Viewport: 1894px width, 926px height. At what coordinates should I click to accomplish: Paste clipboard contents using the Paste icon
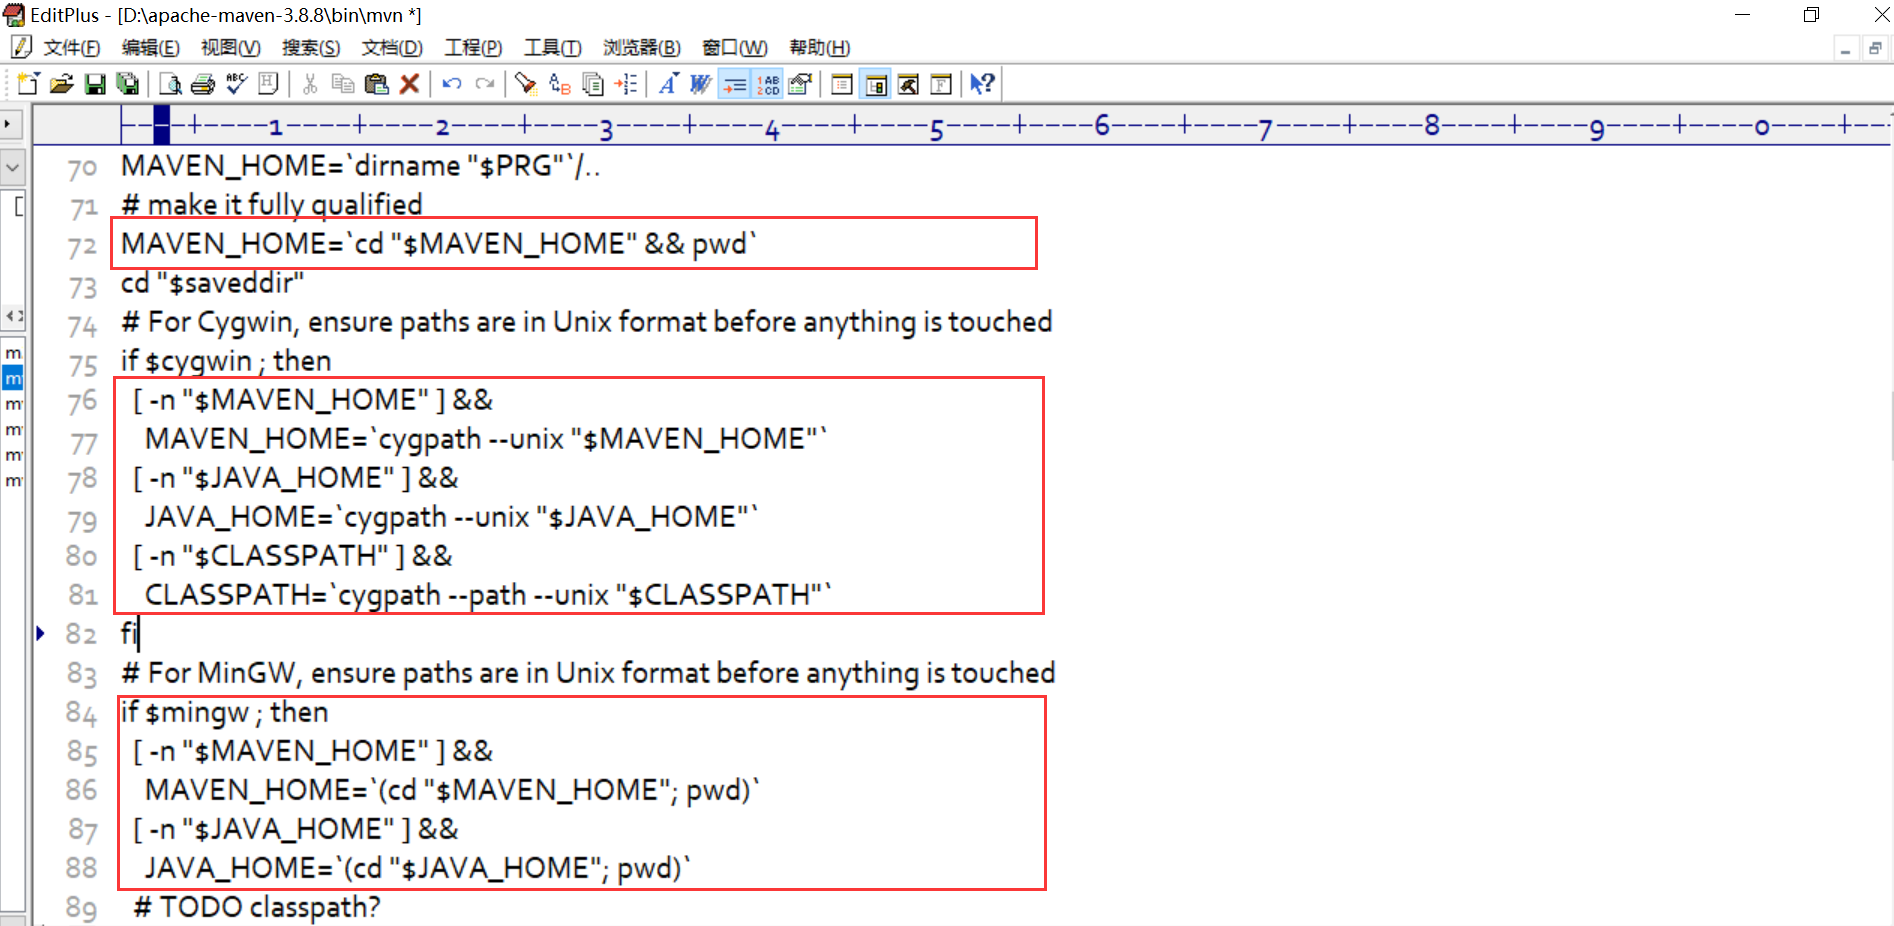point(376,84)
